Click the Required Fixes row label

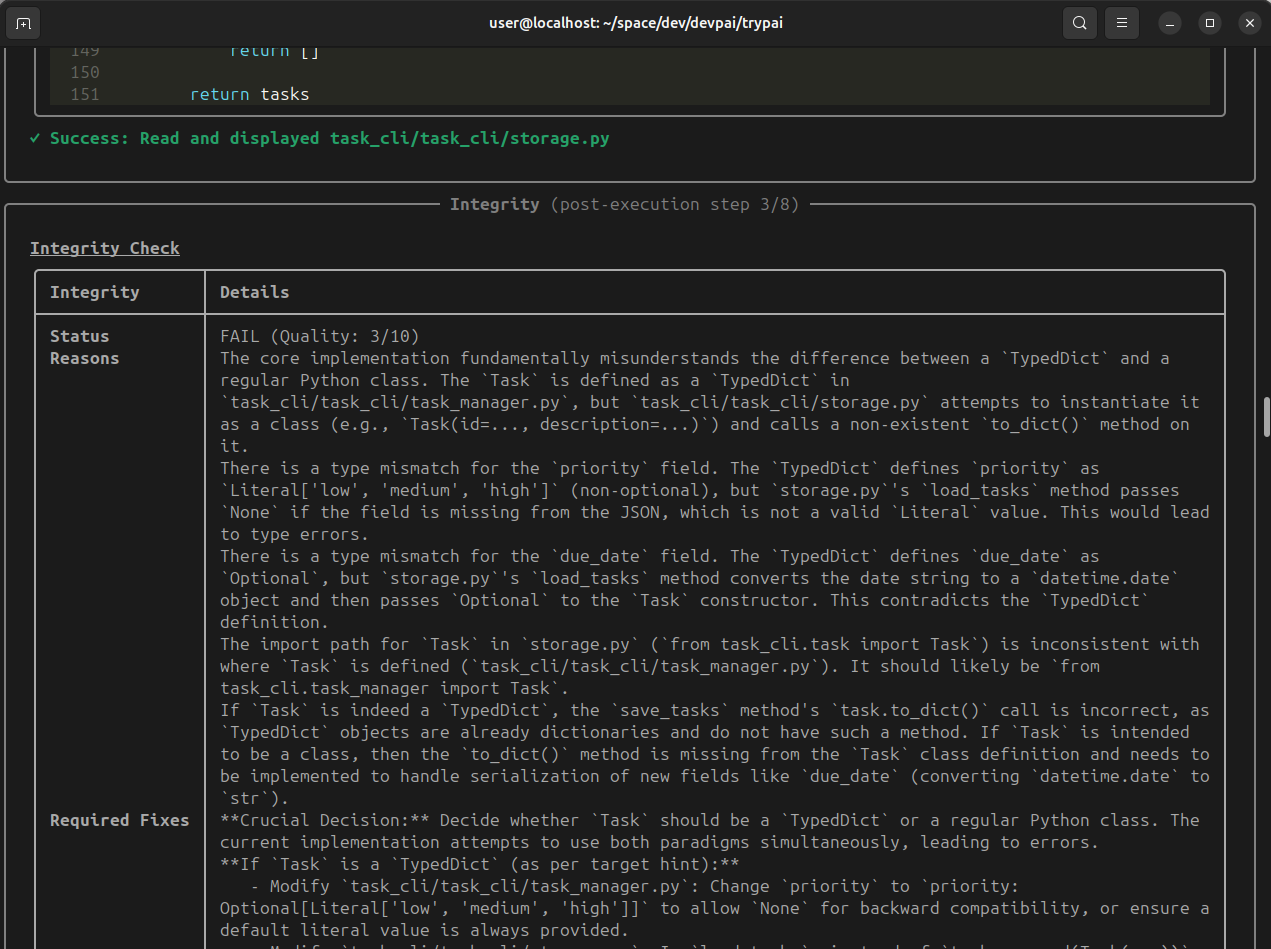(x=119, y=820)
